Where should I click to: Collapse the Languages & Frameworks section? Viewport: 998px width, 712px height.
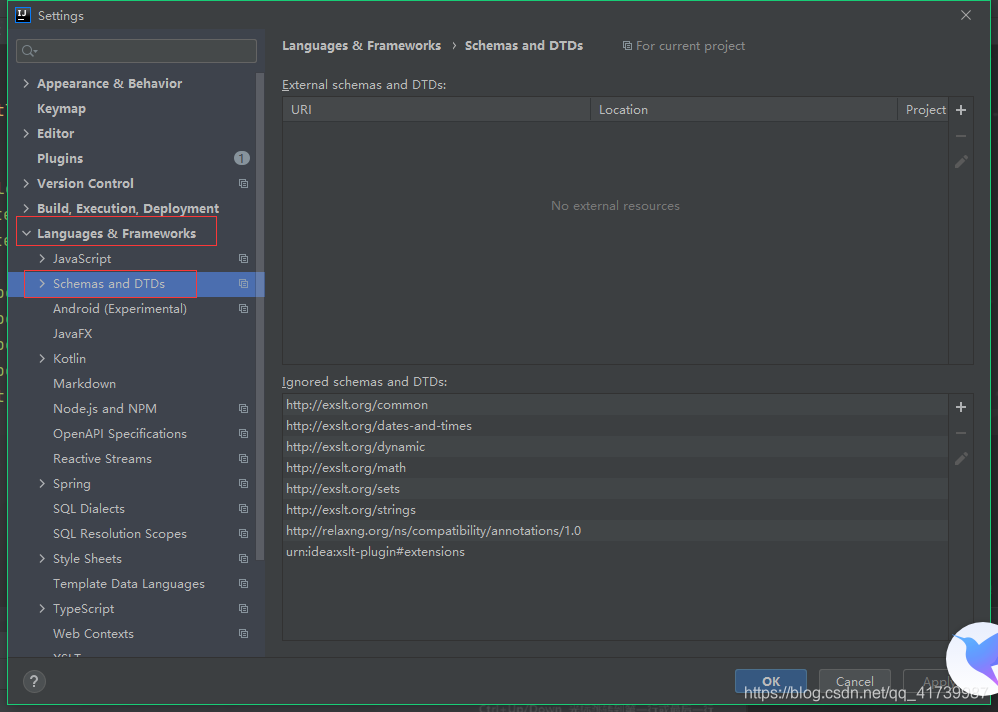(26, 234)
